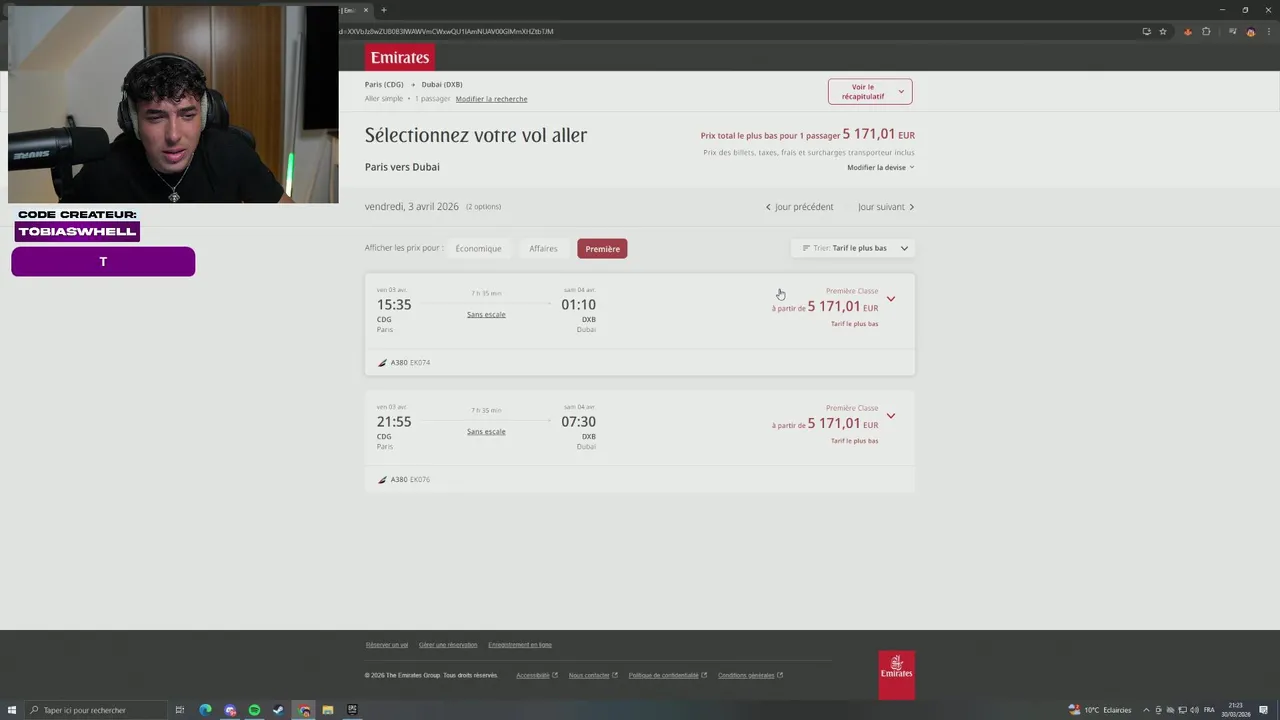
Task: Click the FRA language indicator
Action: (1210, 710)
